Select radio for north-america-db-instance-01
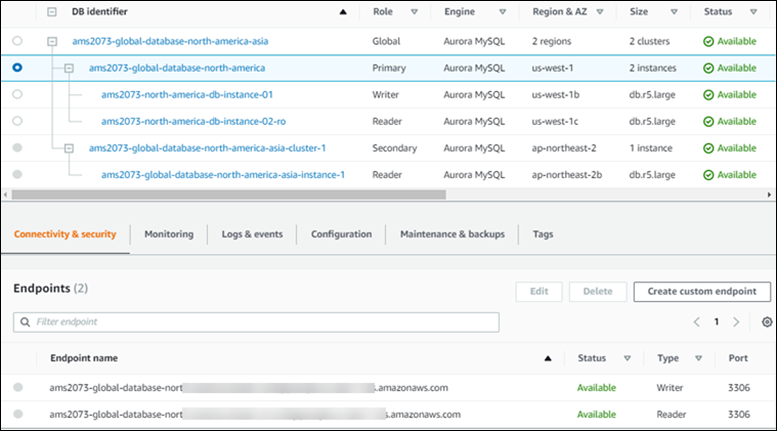 (x=17, y=94)
